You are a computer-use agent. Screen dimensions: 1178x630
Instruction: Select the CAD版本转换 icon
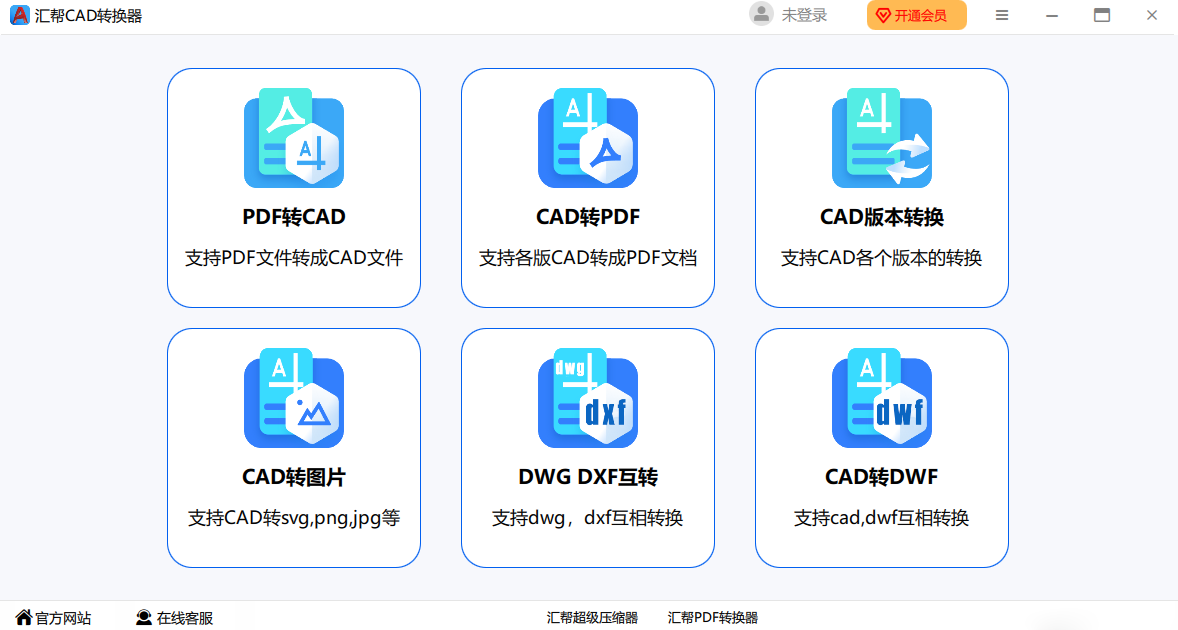pyautogui.click(x=881, y=138)
